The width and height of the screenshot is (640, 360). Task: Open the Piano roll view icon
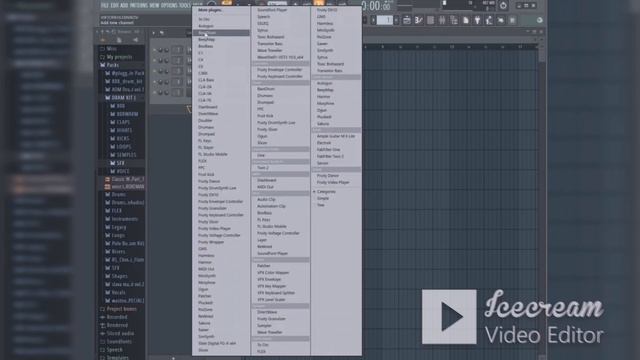click(x=418, y=20)
